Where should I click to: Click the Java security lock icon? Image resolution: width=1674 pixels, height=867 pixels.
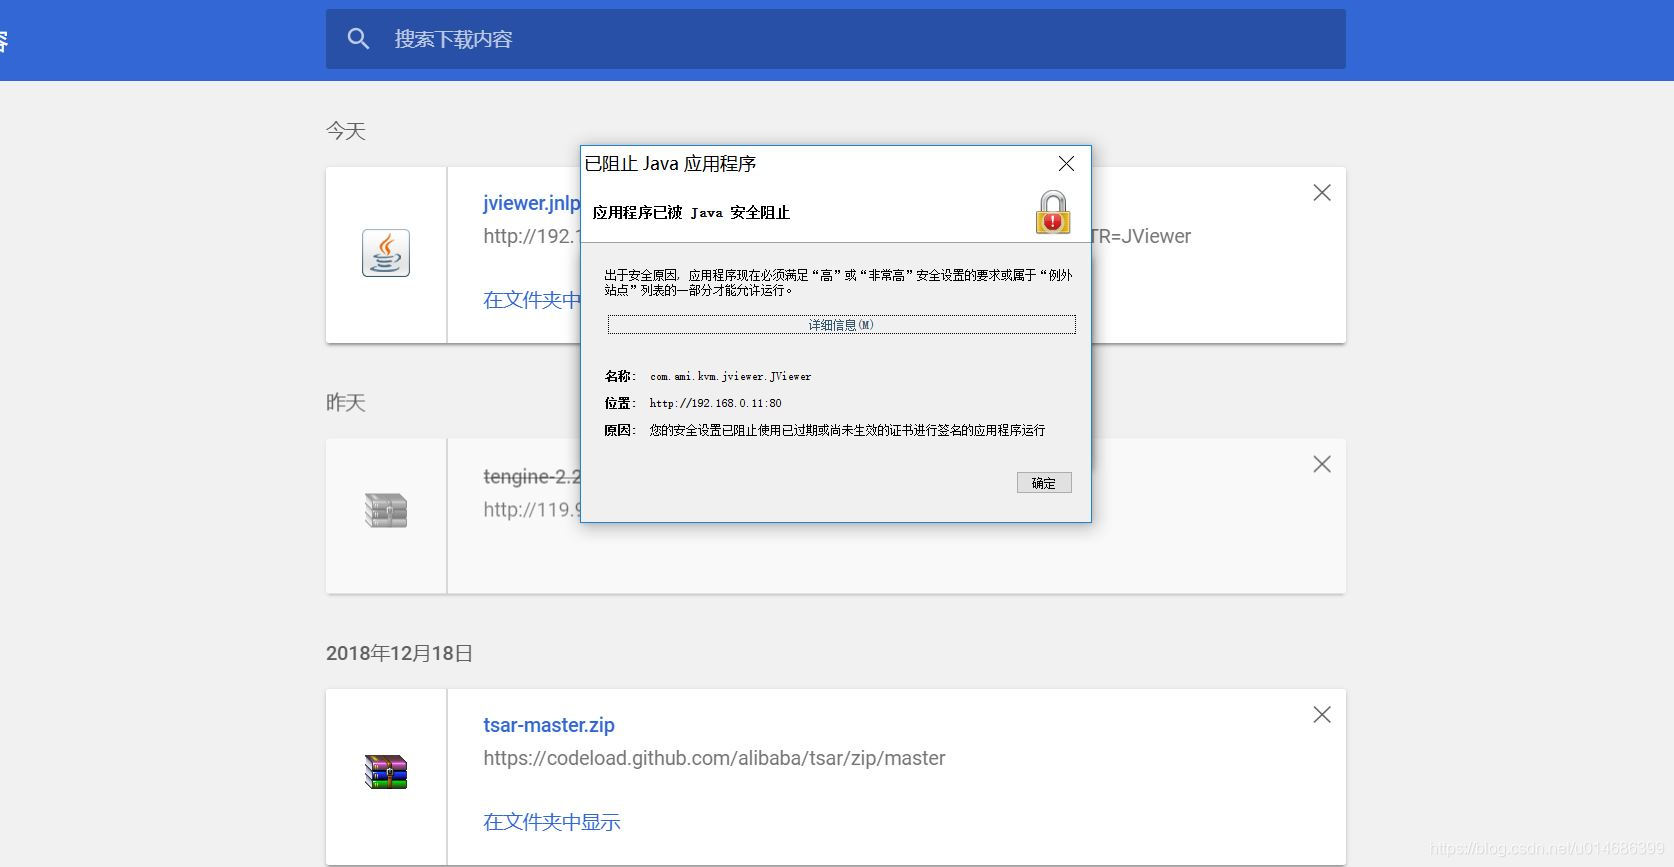pos(1052,212)
